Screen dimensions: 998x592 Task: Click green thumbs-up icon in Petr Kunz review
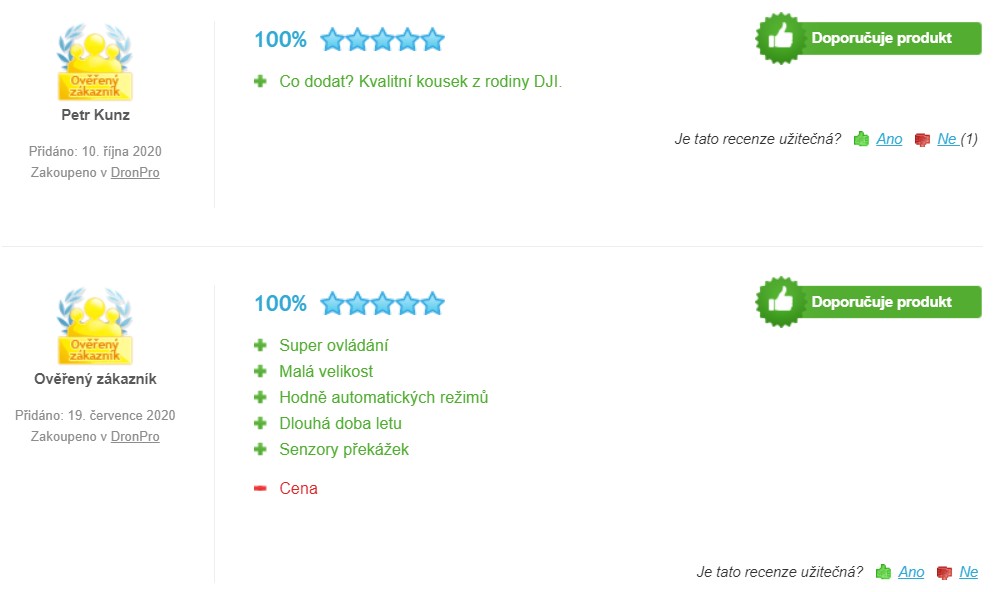pyautogui.click(x=861, y=139)
